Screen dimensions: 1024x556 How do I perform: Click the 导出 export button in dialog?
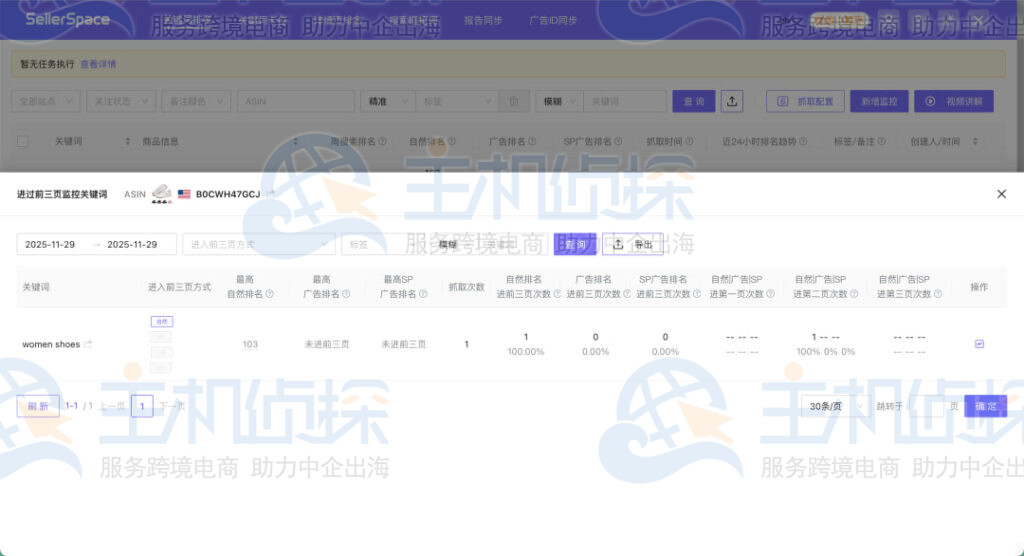(633, 244)
